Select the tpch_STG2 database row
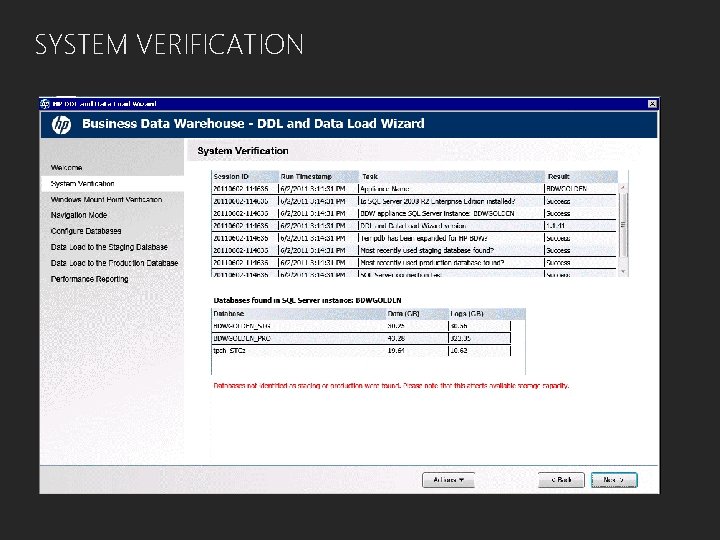720x540 pixels. (361, 351)
